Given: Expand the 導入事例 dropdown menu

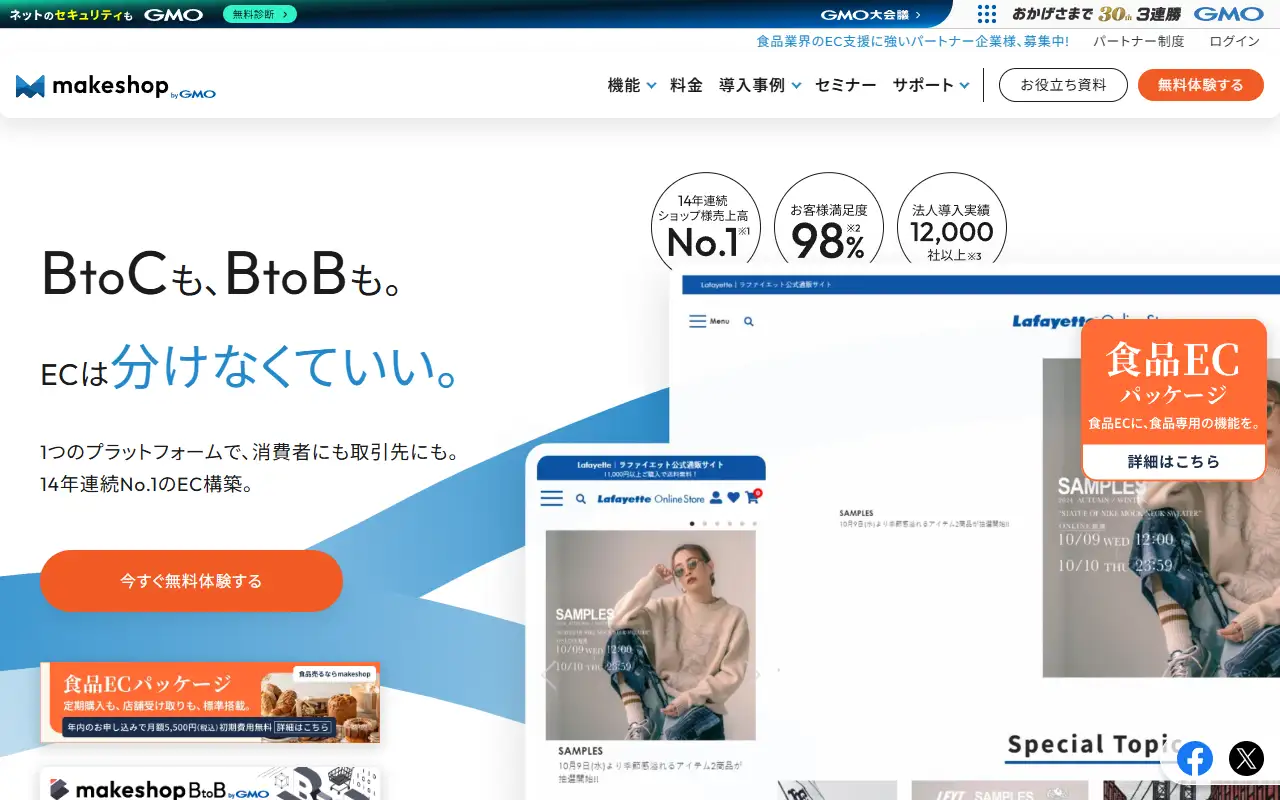Looking at the screenshot, I should [x=760, y=85].
